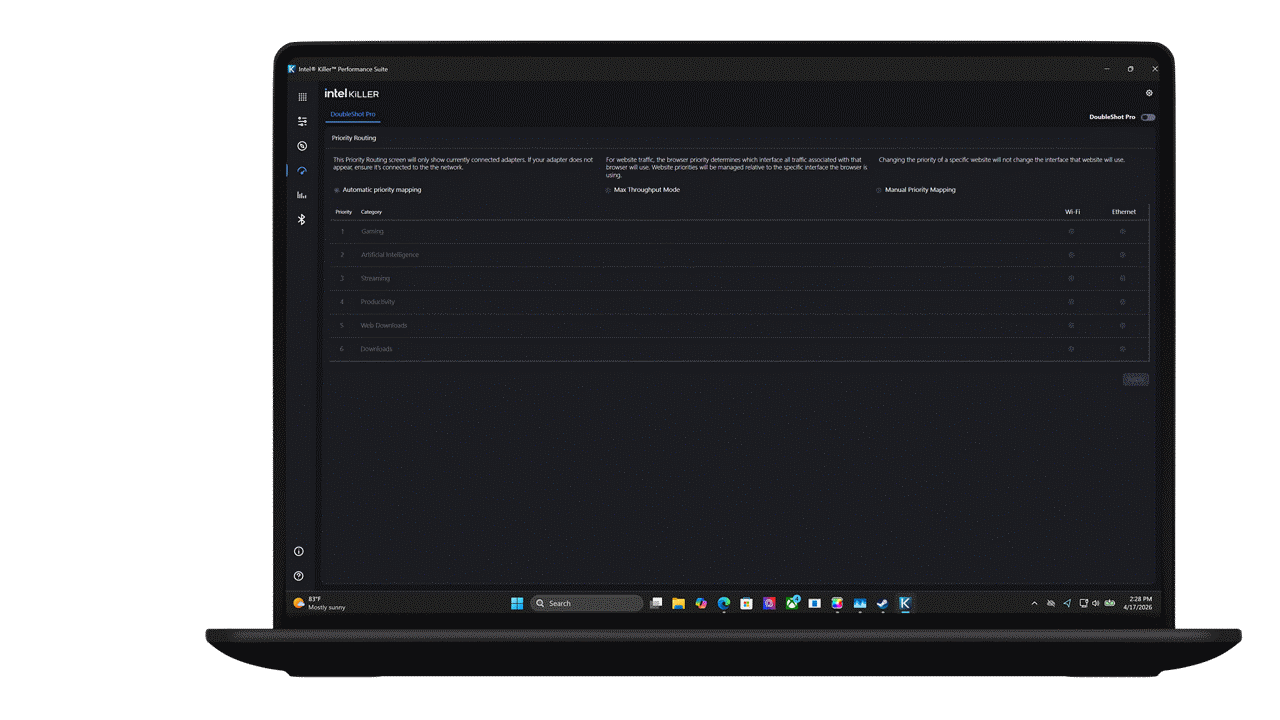The width and height of the screenshot is (1280, 720).
Task: Click the Downloads category in row 6
Action: pyautogui.click(x=377, y=349)
